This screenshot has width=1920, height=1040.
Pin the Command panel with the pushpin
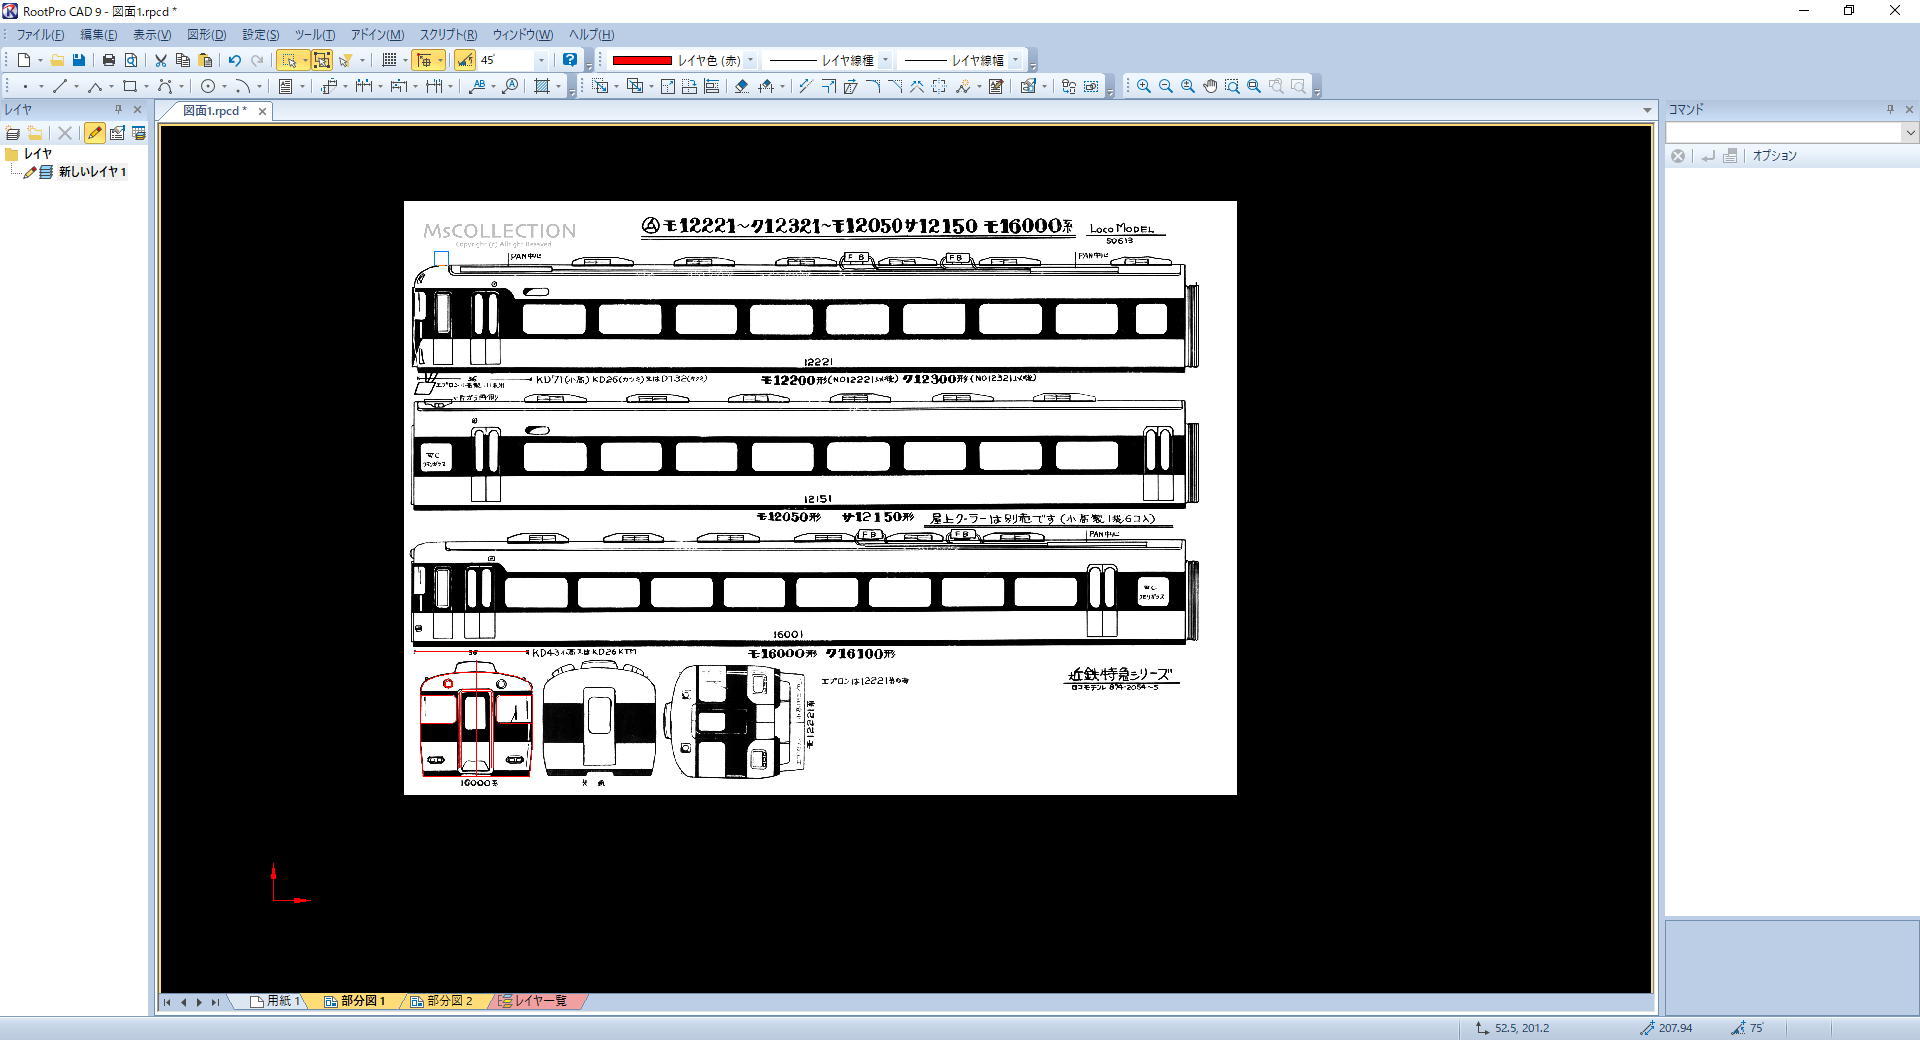point(1890,109)
